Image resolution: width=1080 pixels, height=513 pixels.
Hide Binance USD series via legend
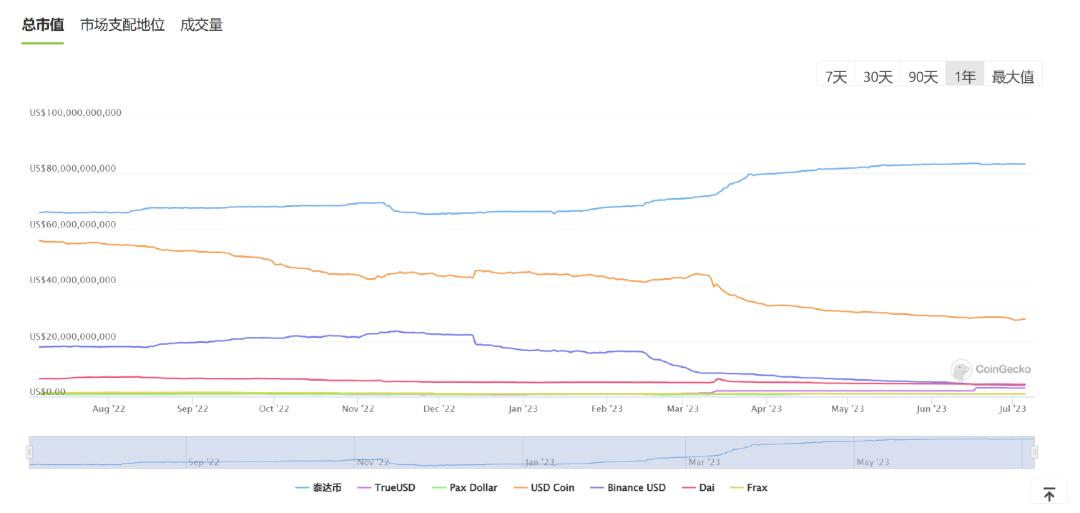tap(628, 488)
